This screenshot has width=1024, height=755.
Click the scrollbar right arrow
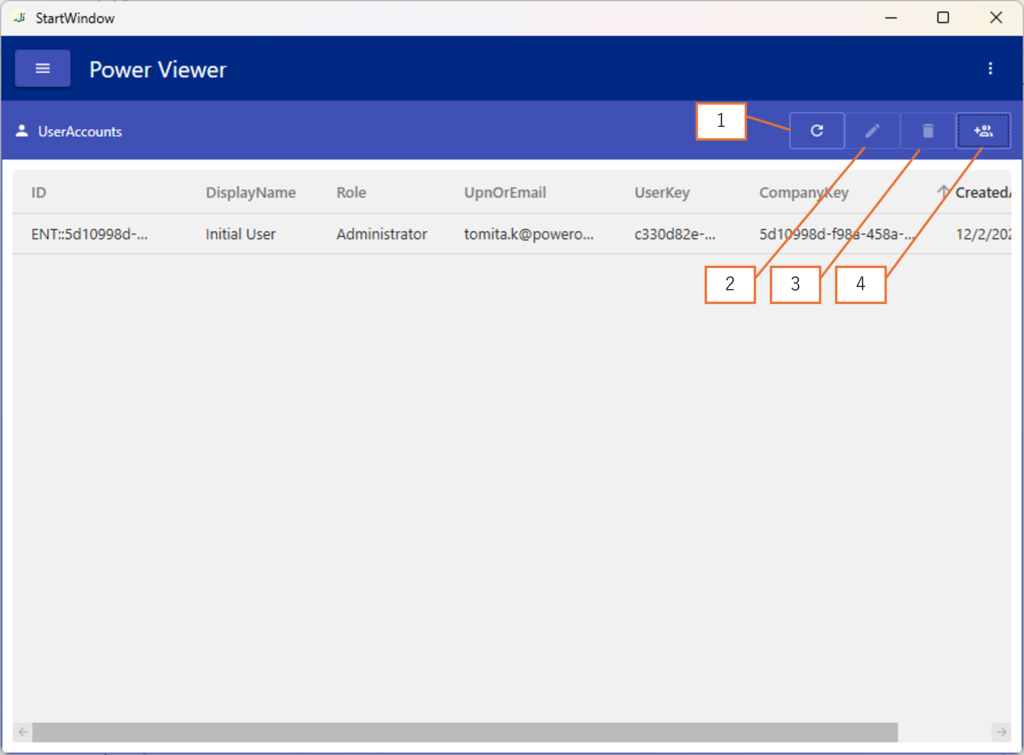point(1001,732)
